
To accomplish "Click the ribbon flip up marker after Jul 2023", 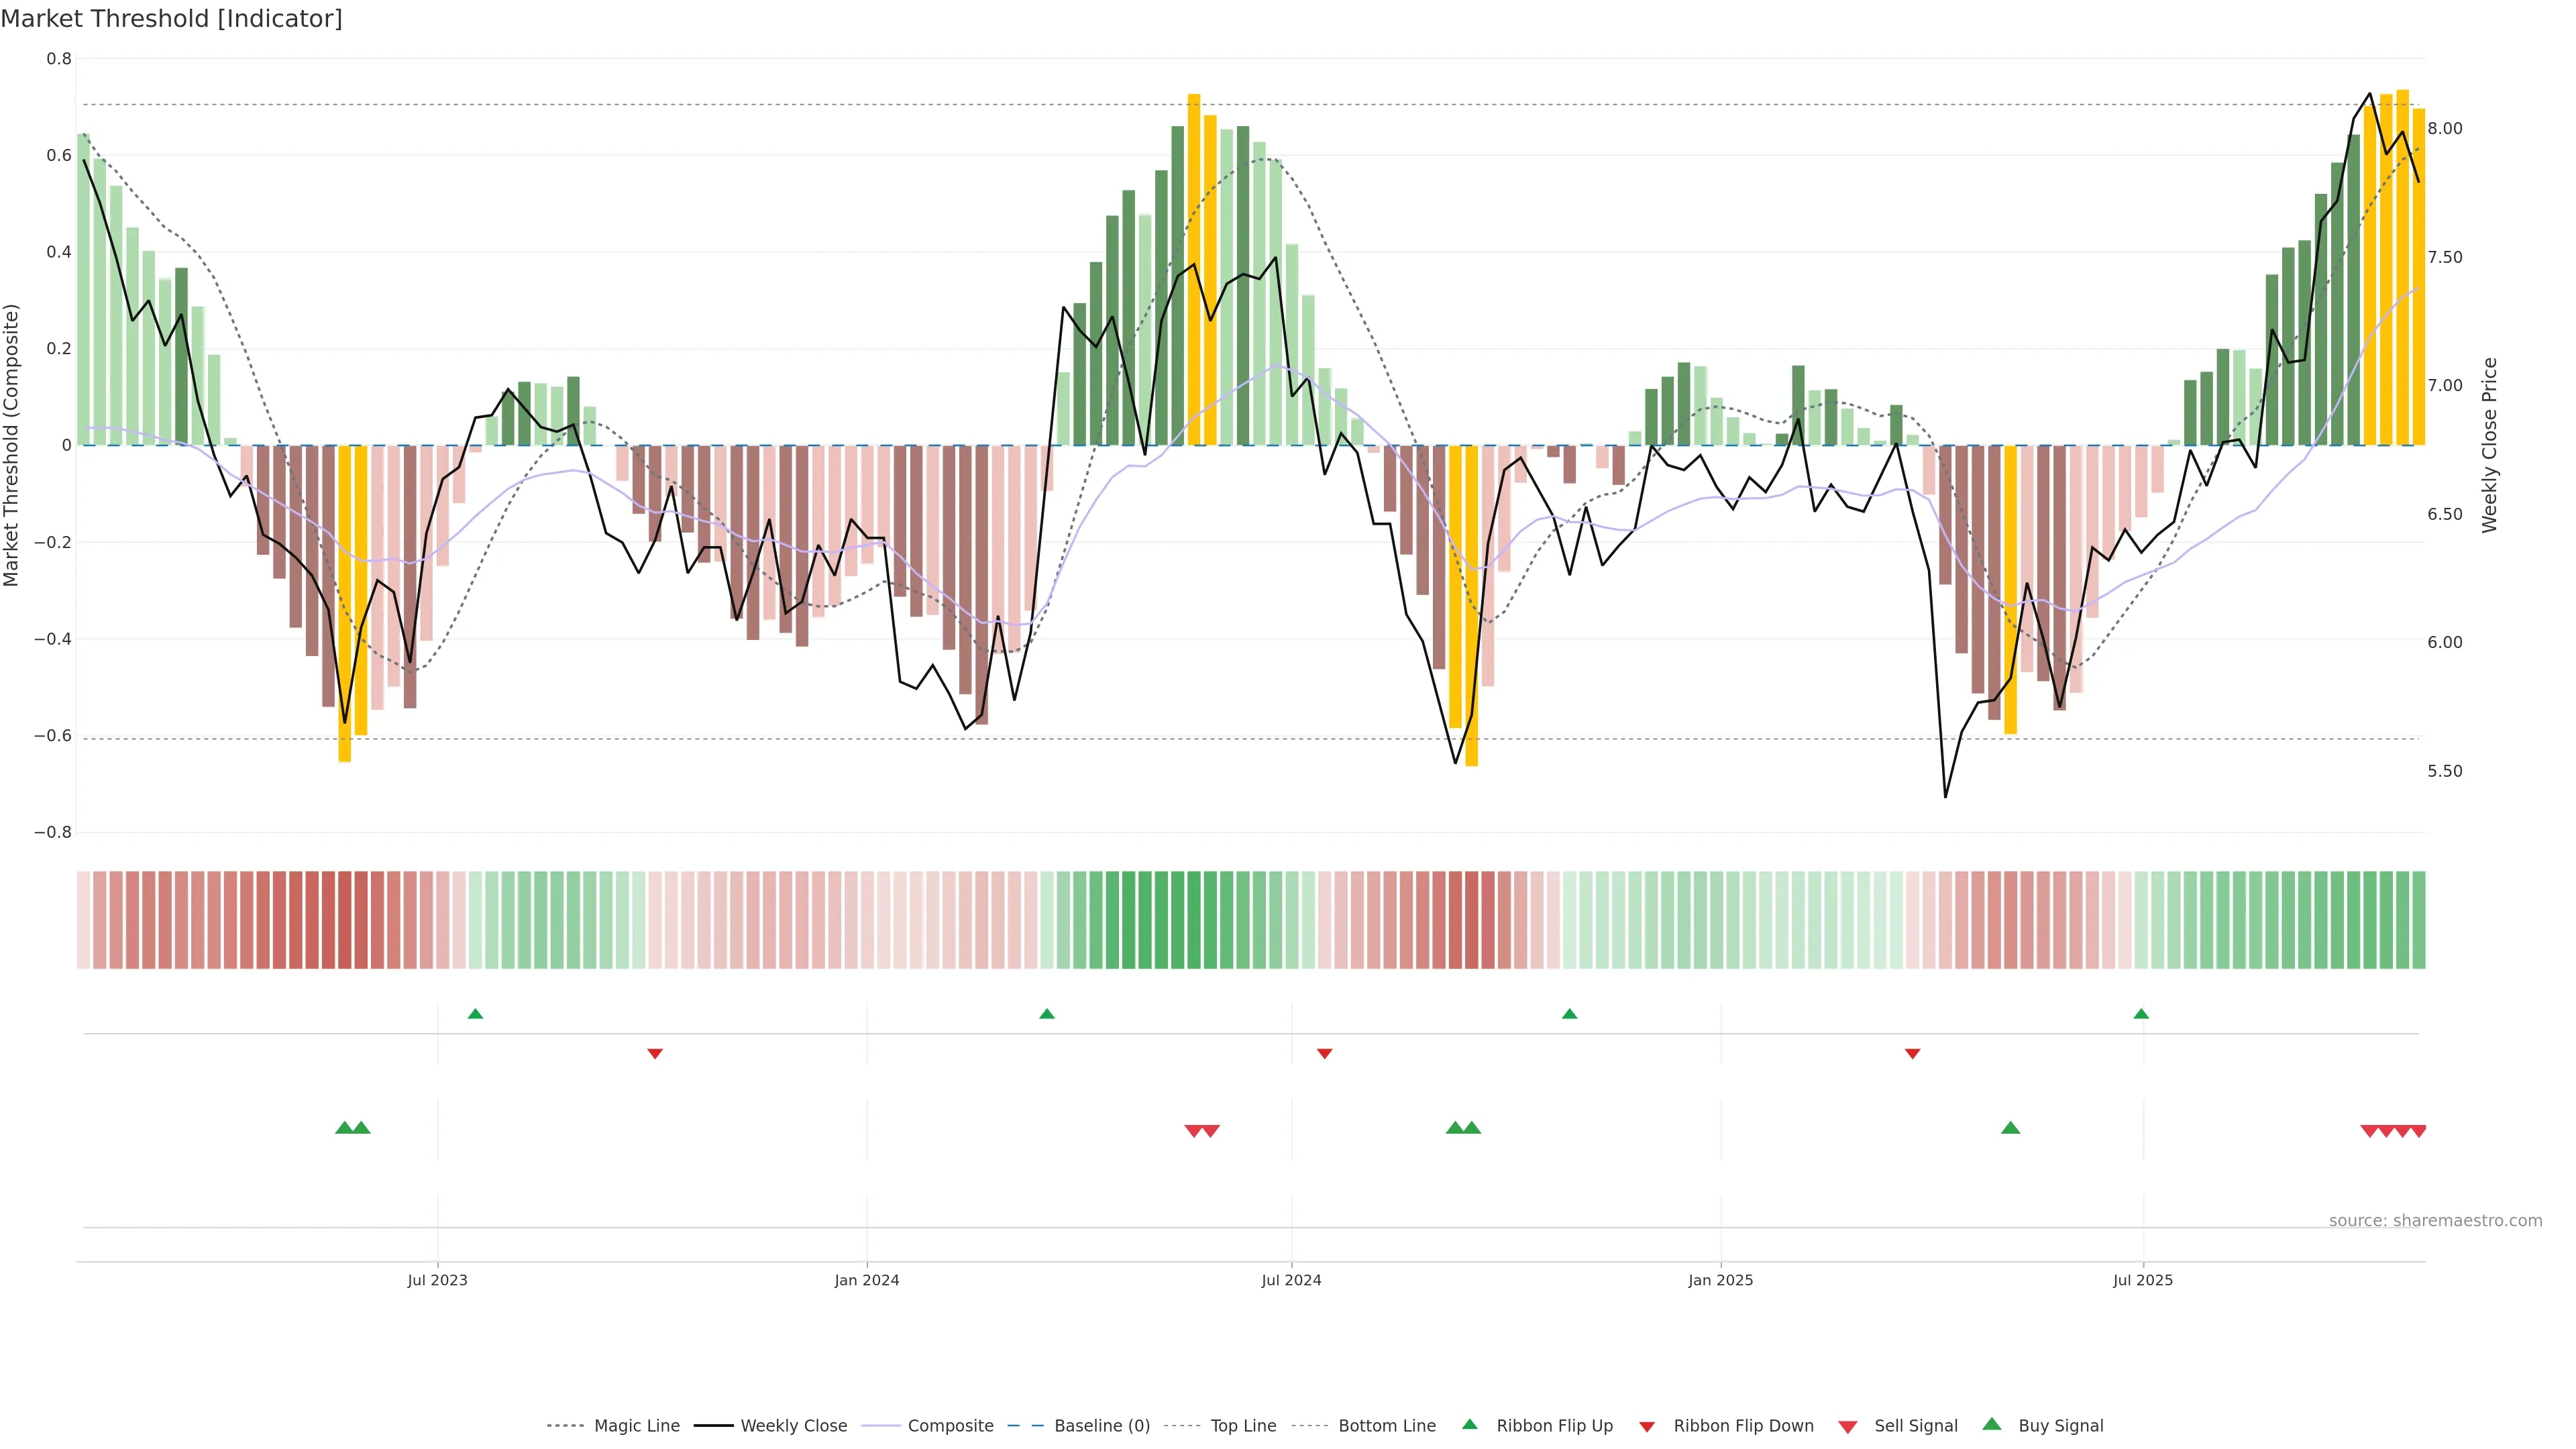I will click(x=475, y=1014).
